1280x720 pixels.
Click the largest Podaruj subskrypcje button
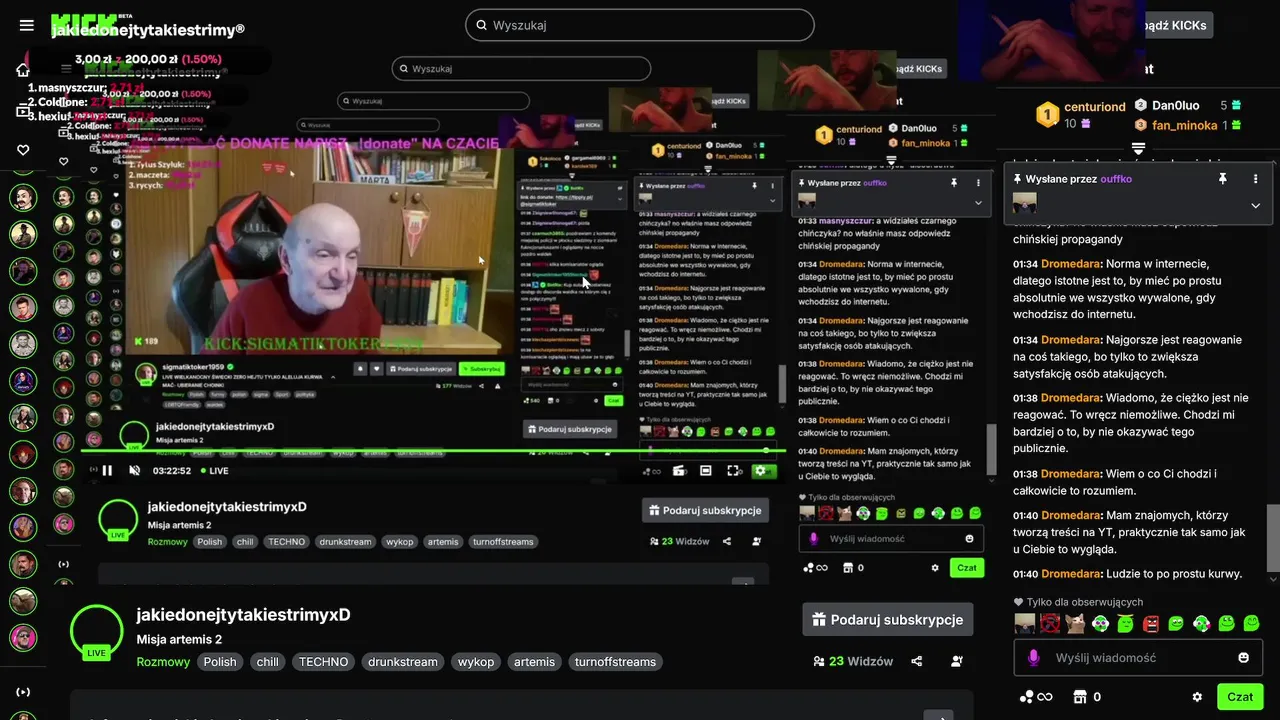(887, 619)
